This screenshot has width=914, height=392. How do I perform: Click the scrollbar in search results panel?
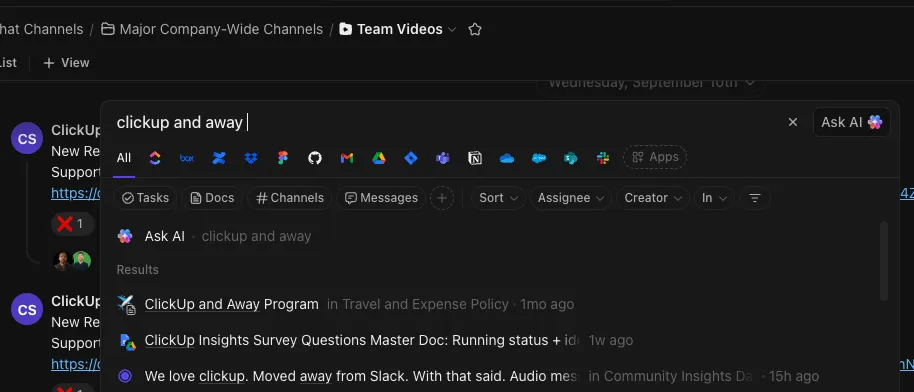click(x=883, y=261)
